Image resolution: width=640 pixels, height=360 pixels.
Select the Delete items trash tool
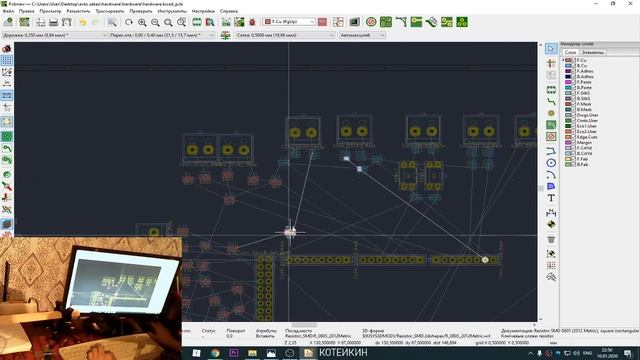coord(551,240)
